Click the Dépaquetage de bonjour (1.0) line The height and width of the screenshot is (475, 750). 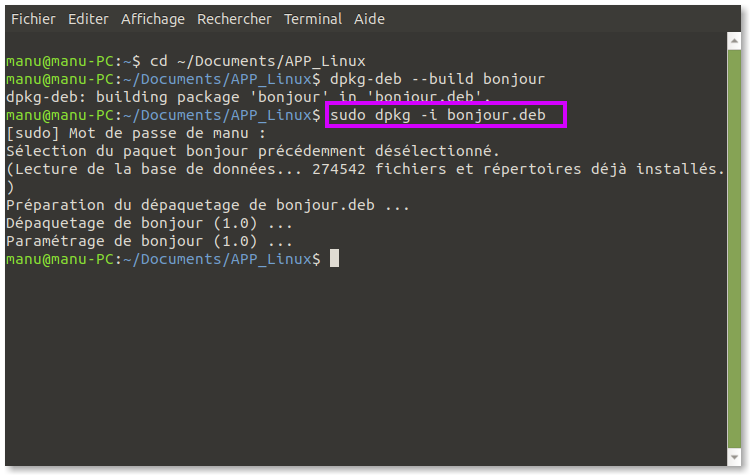pos(149,223)
